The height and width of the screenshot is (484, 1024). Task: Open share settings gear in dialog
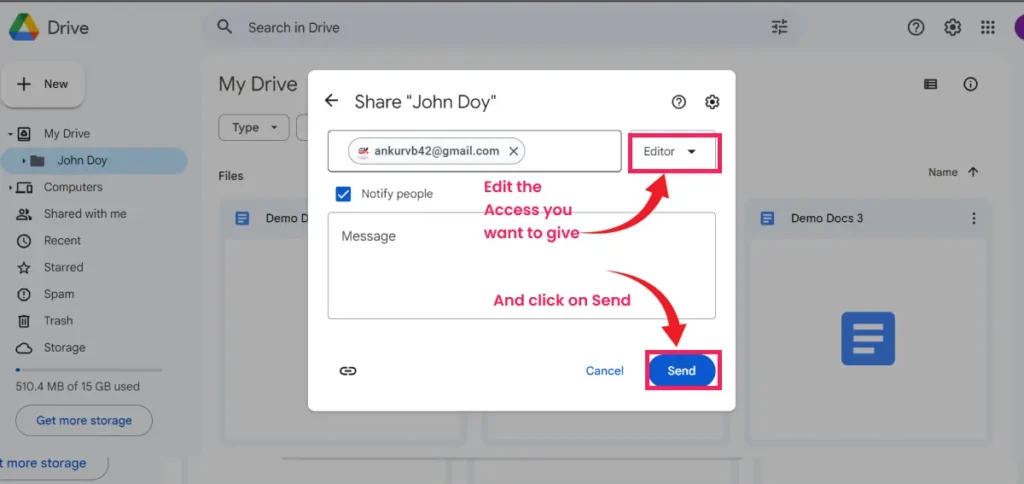pos(712,102)
